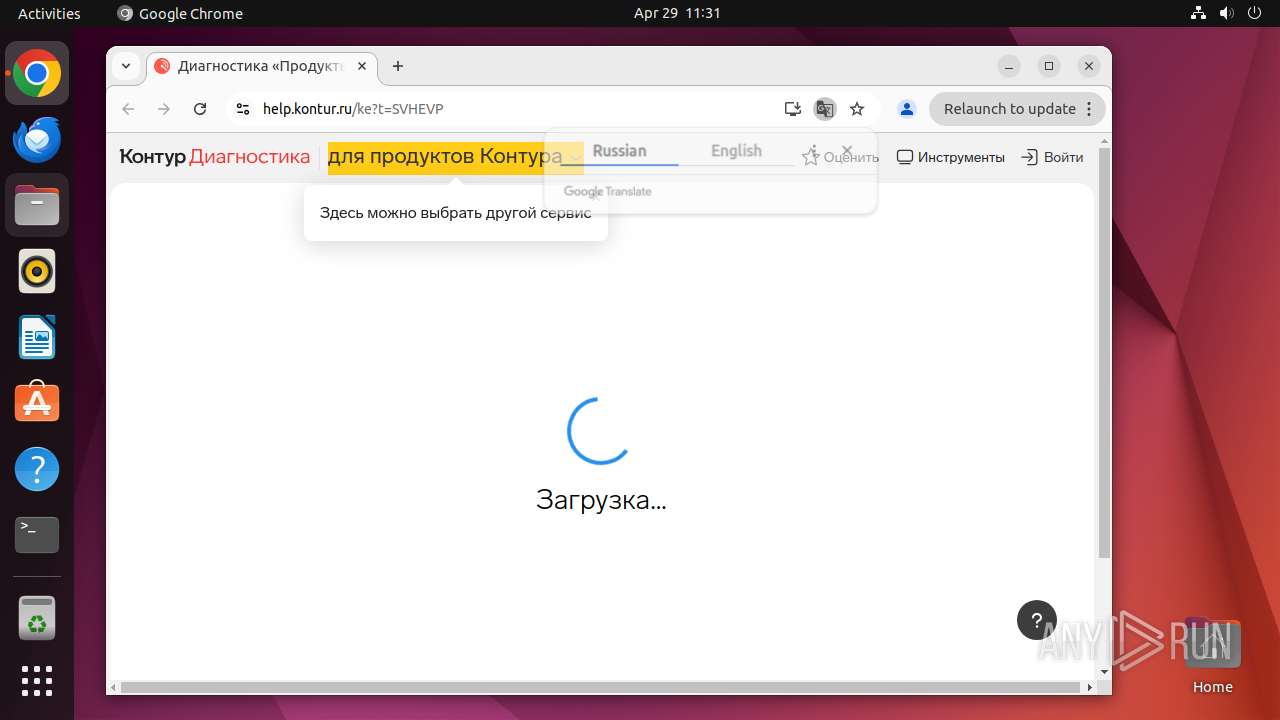Open the Инструменты menu
This screenshot has height=720, width=1280.
[x=951, y=157]
